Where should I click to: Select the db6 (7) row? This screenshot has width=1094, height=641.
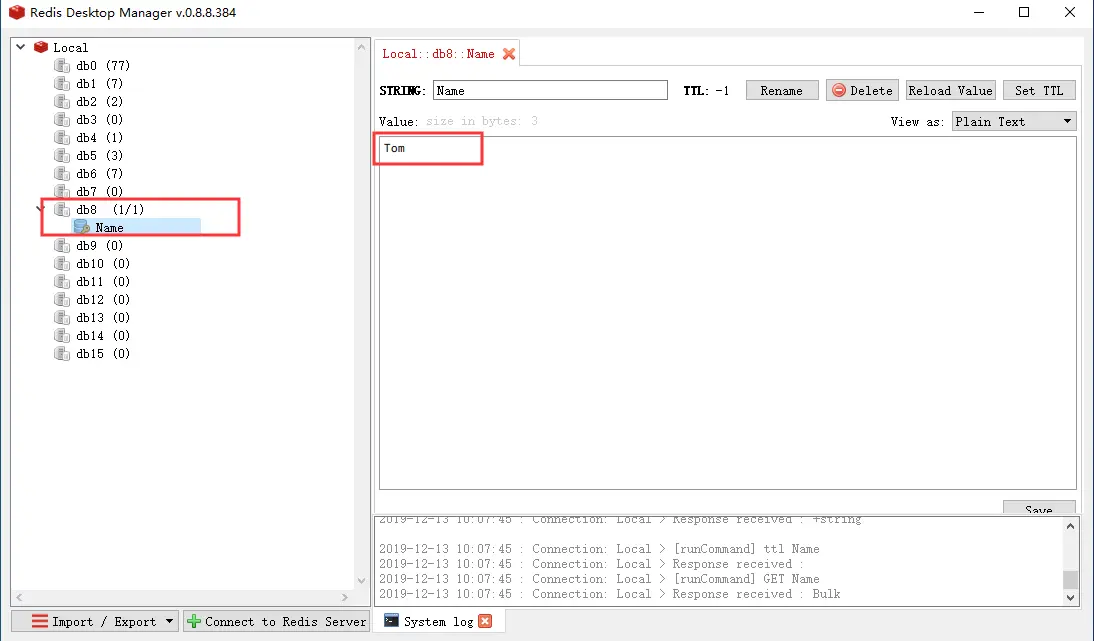click(89, 174)
